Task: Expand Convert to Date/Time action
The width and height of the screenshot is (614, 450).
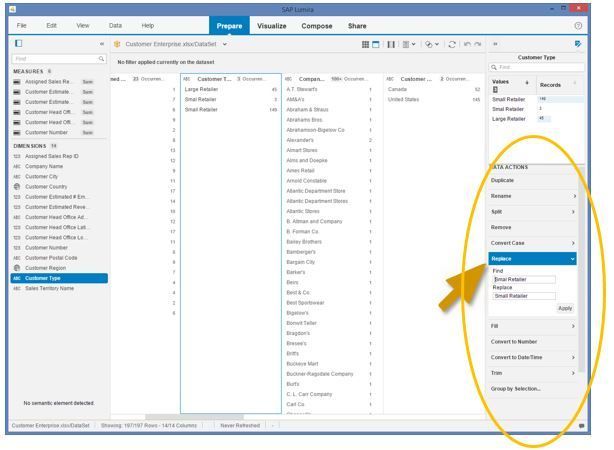Action: 533,357
